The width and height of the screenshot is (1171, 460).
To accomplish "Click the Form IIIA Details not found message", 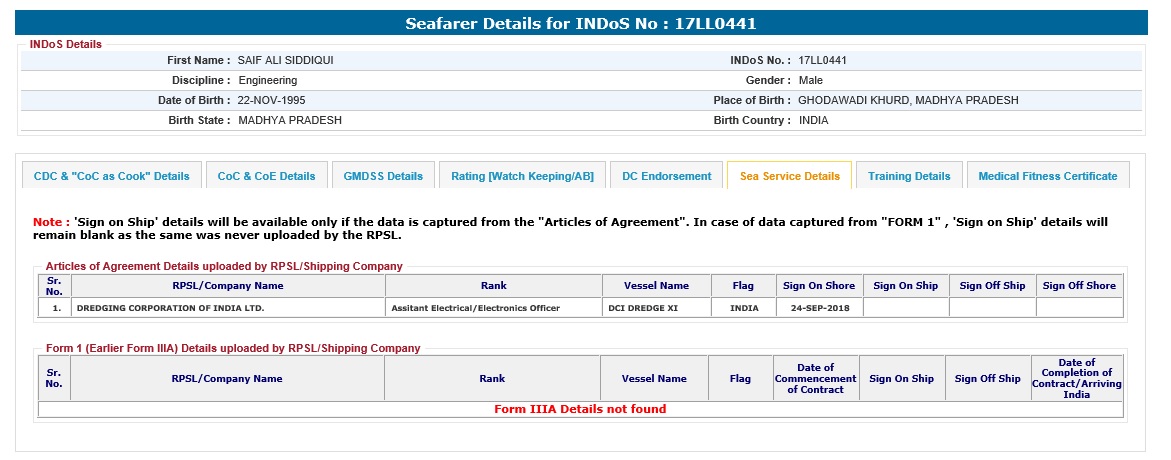I will coord(580,409).
